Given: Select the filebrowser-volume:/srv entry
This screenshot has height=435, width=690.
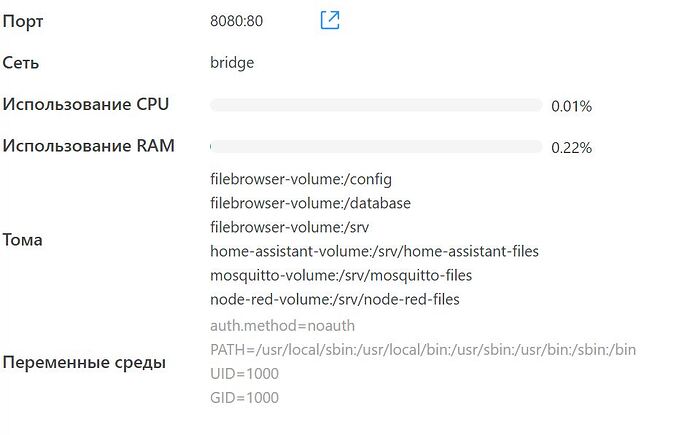Looking at the screenshot, I should click(x=290, y=227).
